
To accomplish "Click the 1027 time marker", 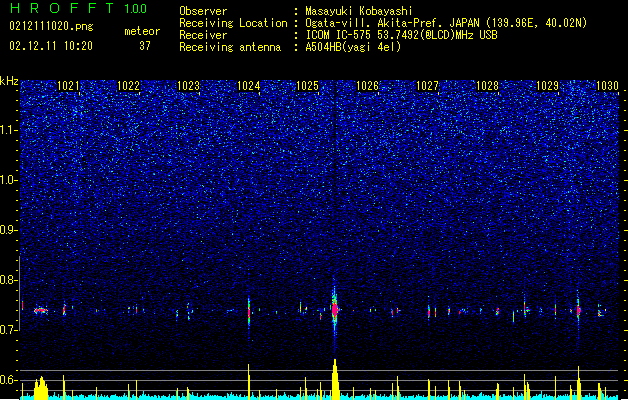I will [x=428, y=86].
